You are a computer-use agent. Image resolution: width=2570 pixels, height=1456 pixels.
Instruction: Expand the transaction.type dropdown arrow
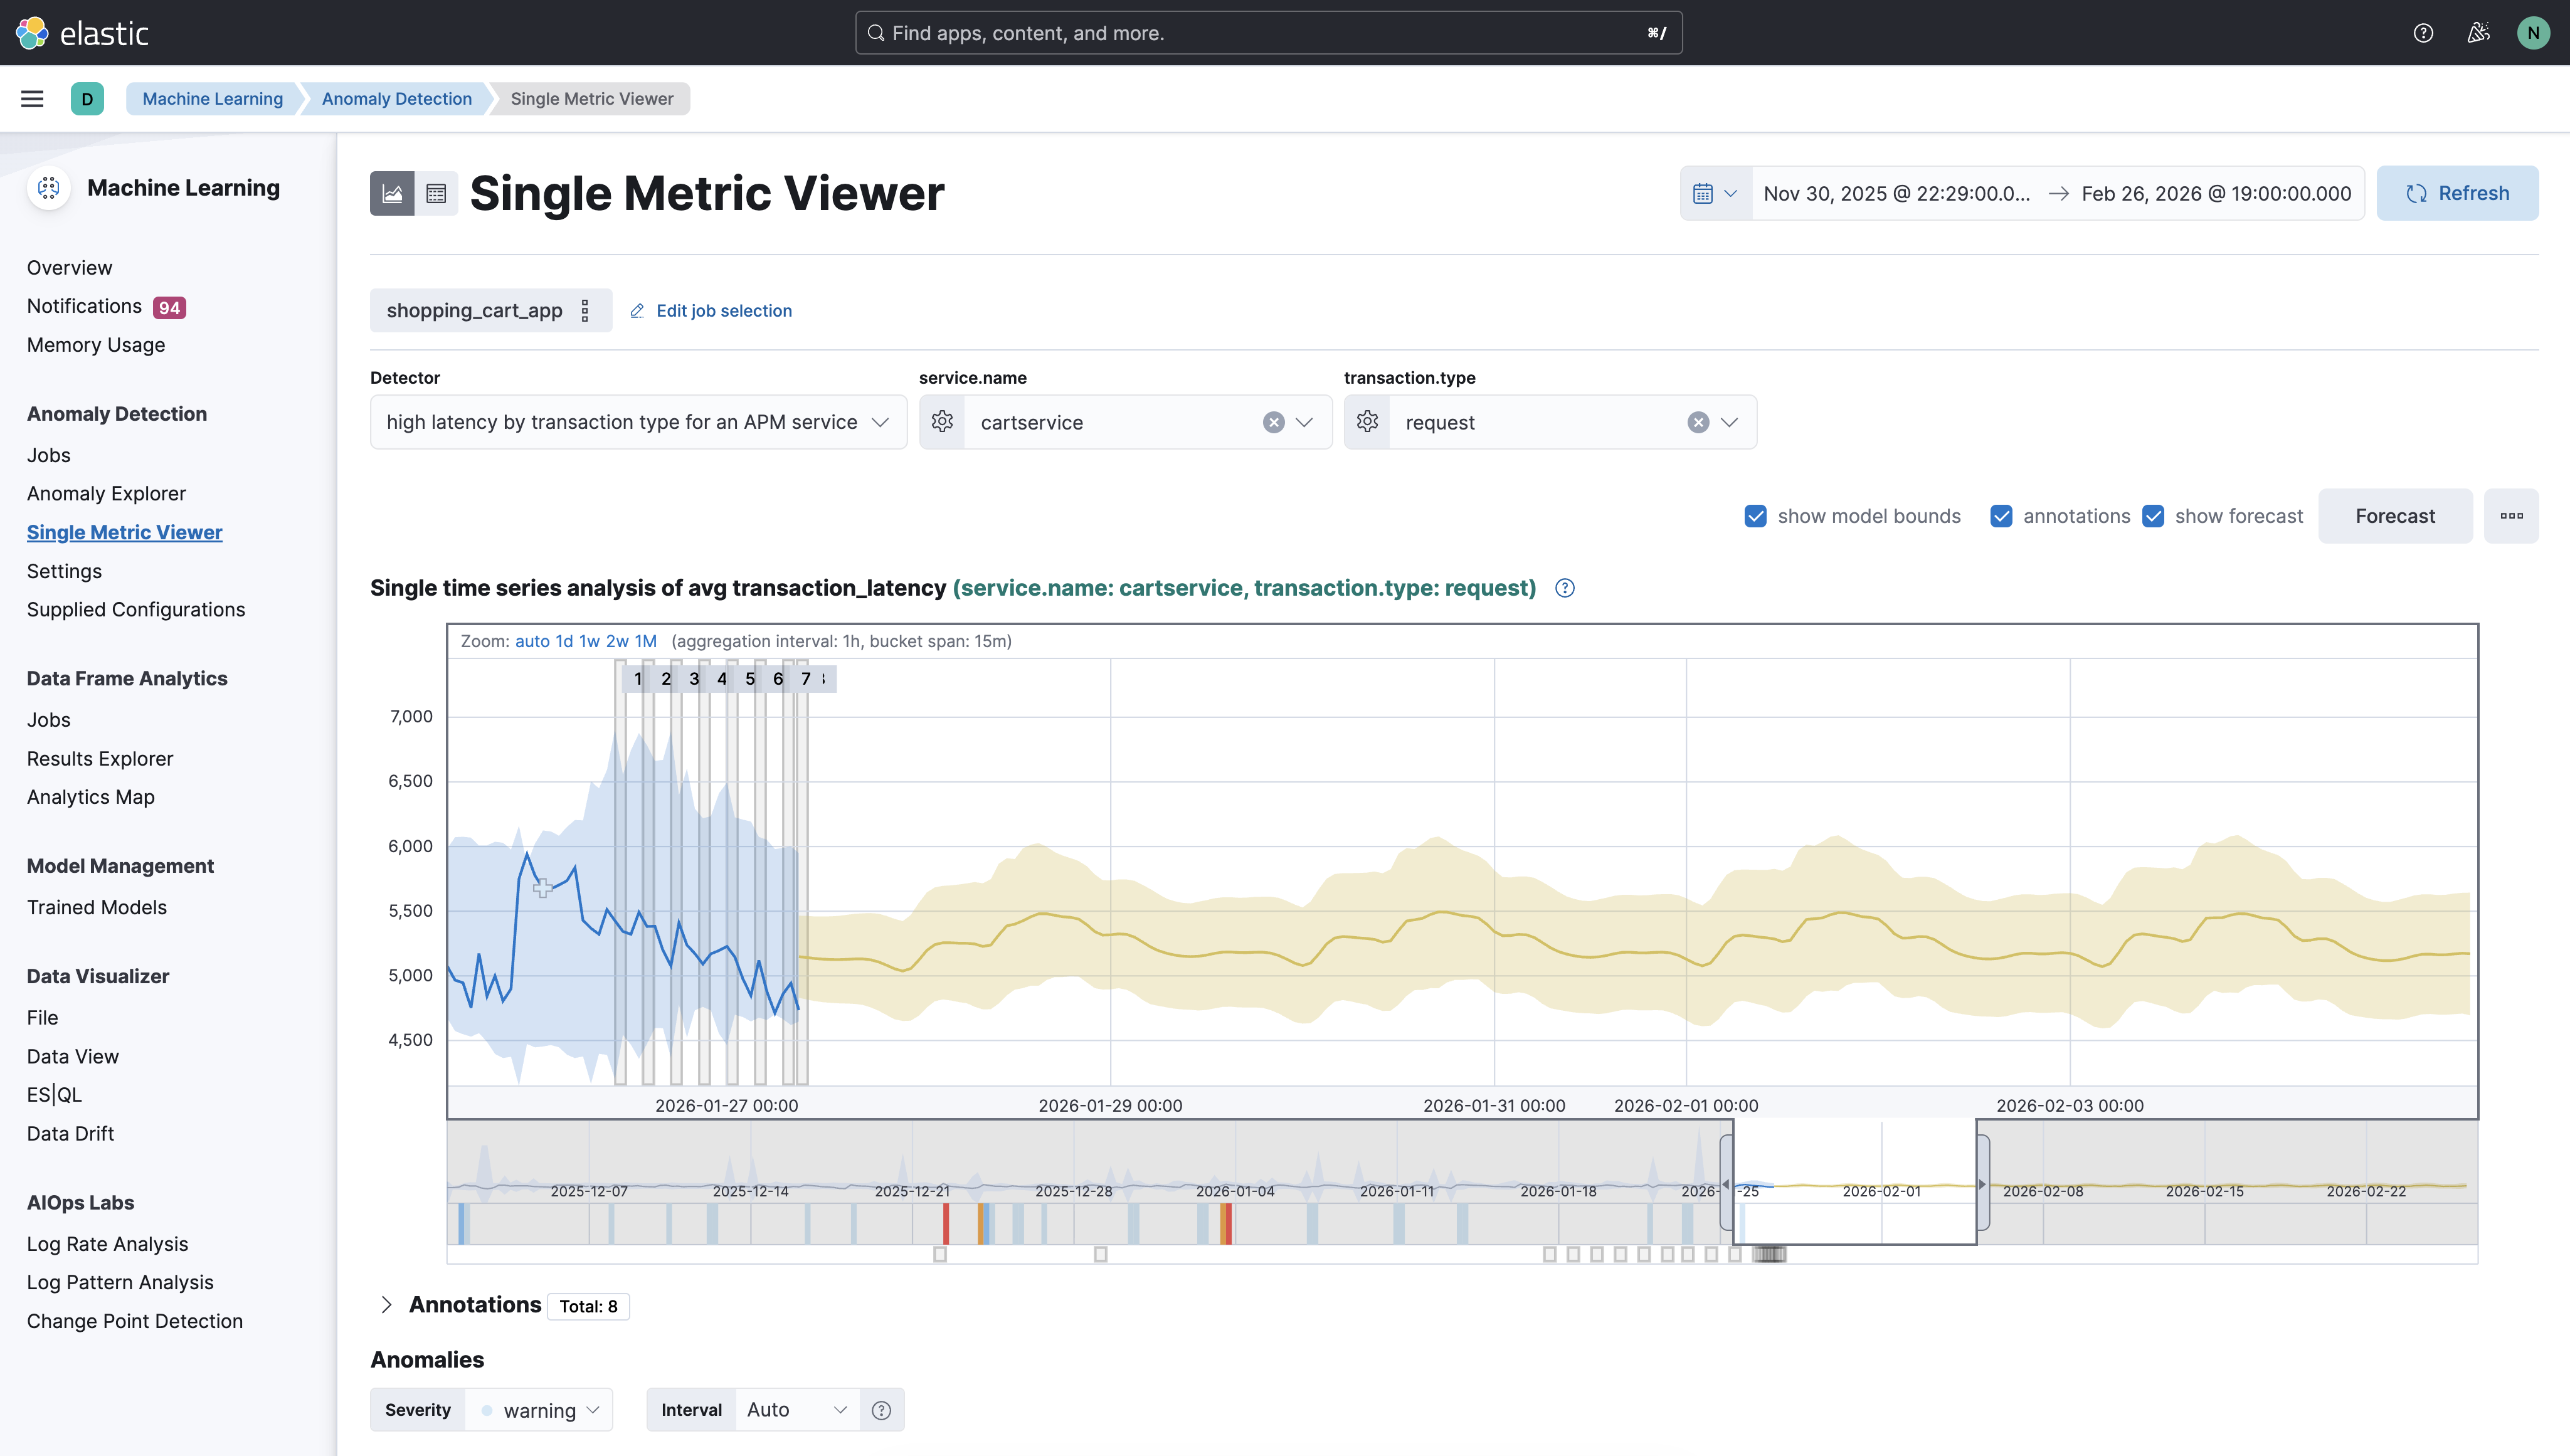(x=1729, y=422)
